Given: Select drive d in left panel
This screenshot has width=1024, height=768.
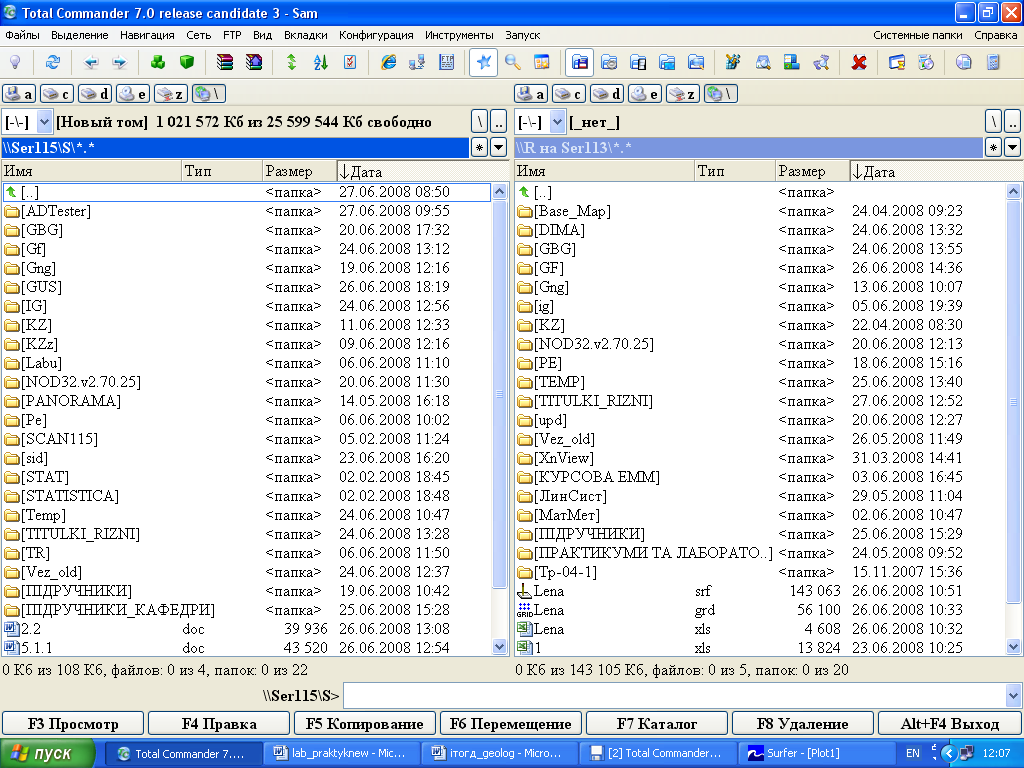Looking at the screenshot, I should (x=95, y=94).
